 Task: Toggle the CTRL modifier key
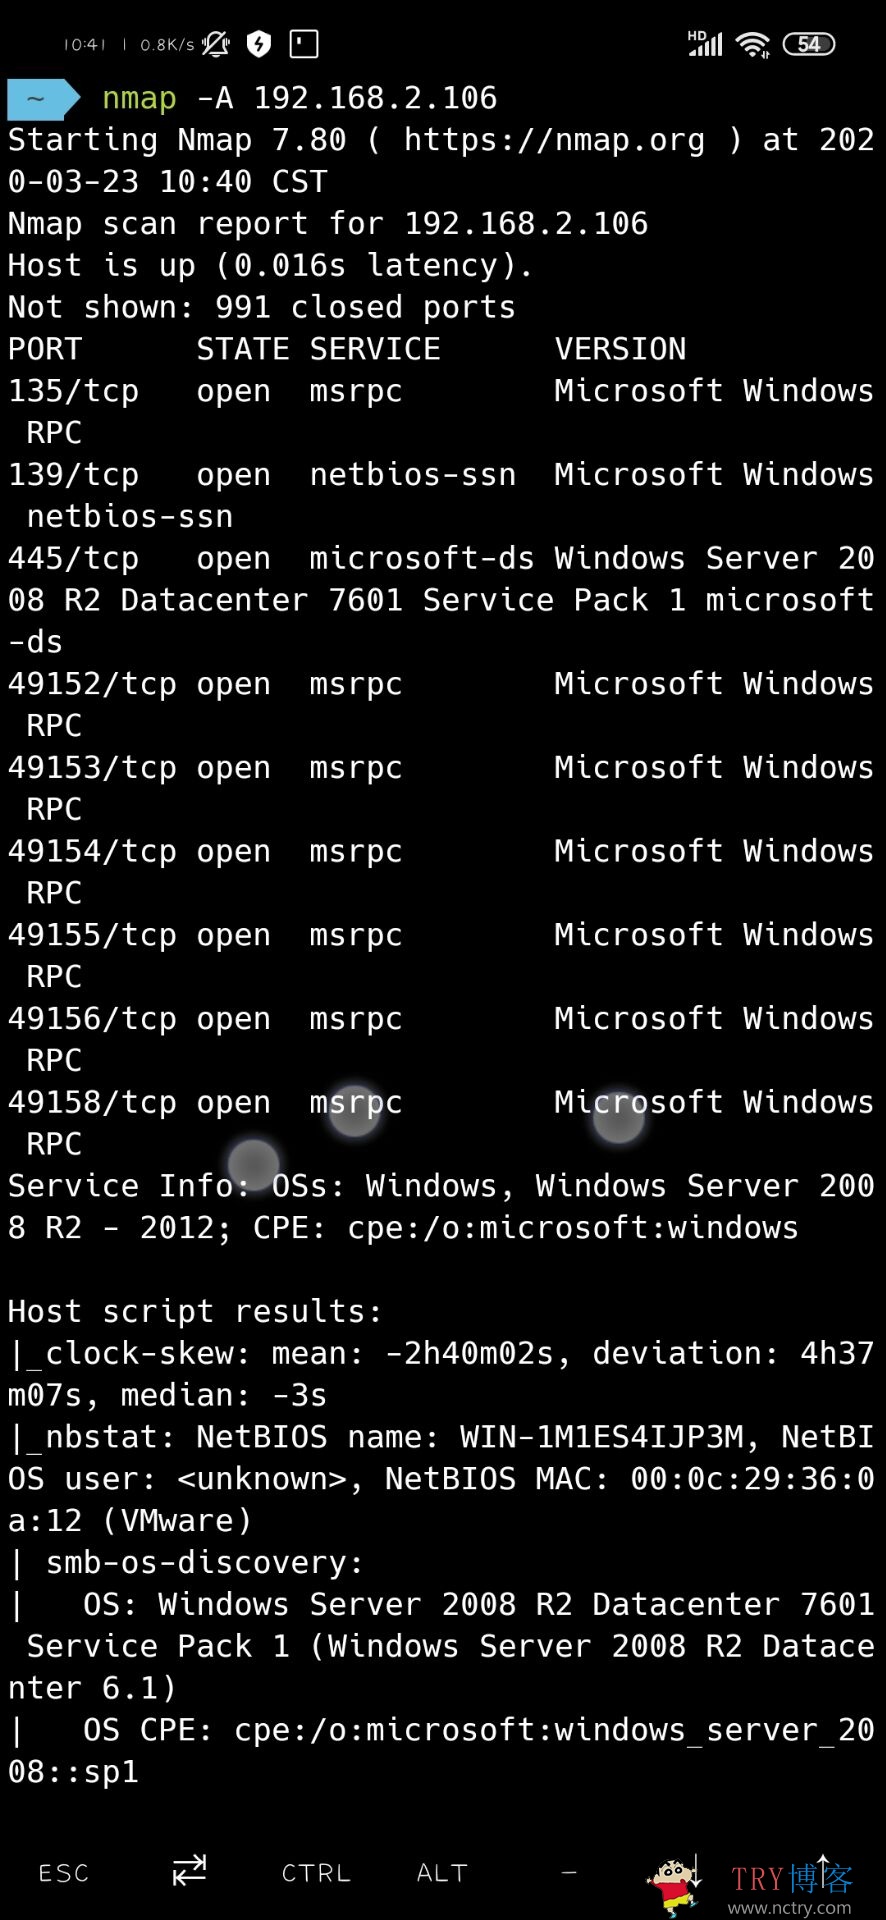[316, 1873]
